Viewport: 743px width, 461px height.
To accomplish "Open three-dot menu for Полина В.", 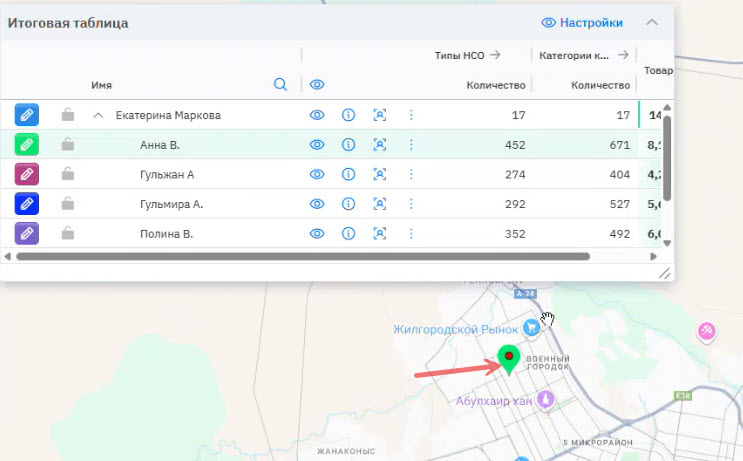I will pyautogui.click(x=411, y=234).
